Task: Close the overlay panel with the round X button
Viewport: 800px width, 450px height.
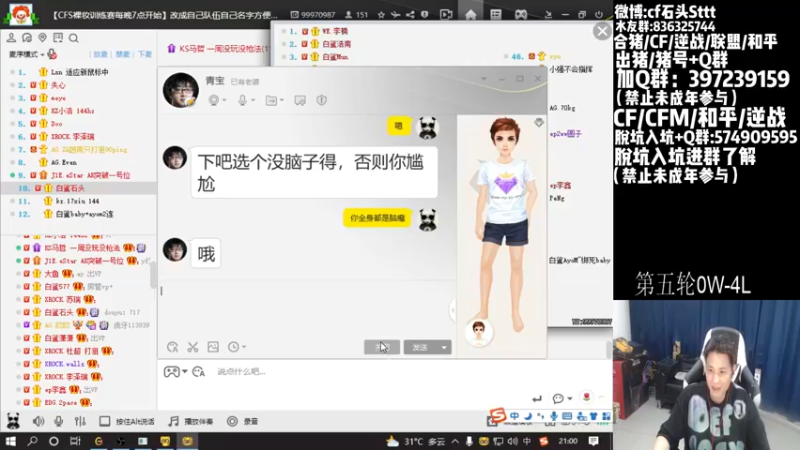Action: 602,32
